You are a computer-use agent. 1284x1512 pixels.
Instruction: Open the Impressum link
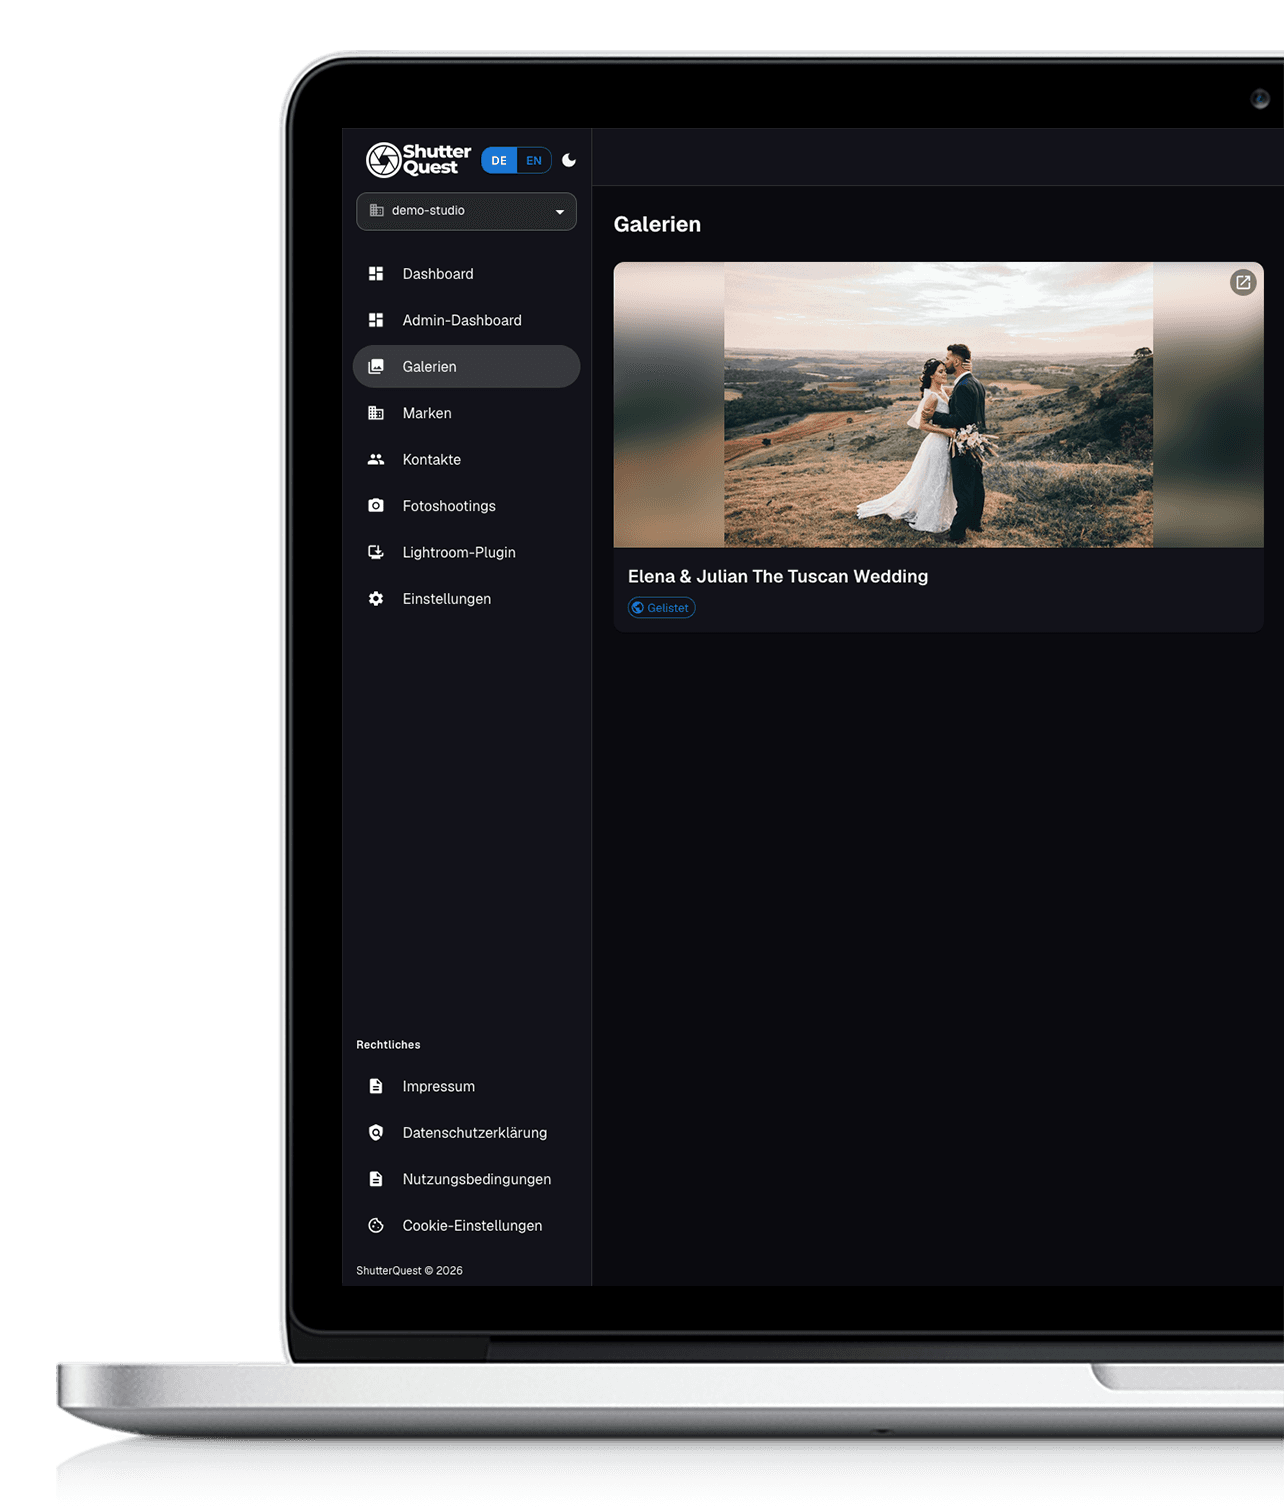click(x=466, y=1086)
